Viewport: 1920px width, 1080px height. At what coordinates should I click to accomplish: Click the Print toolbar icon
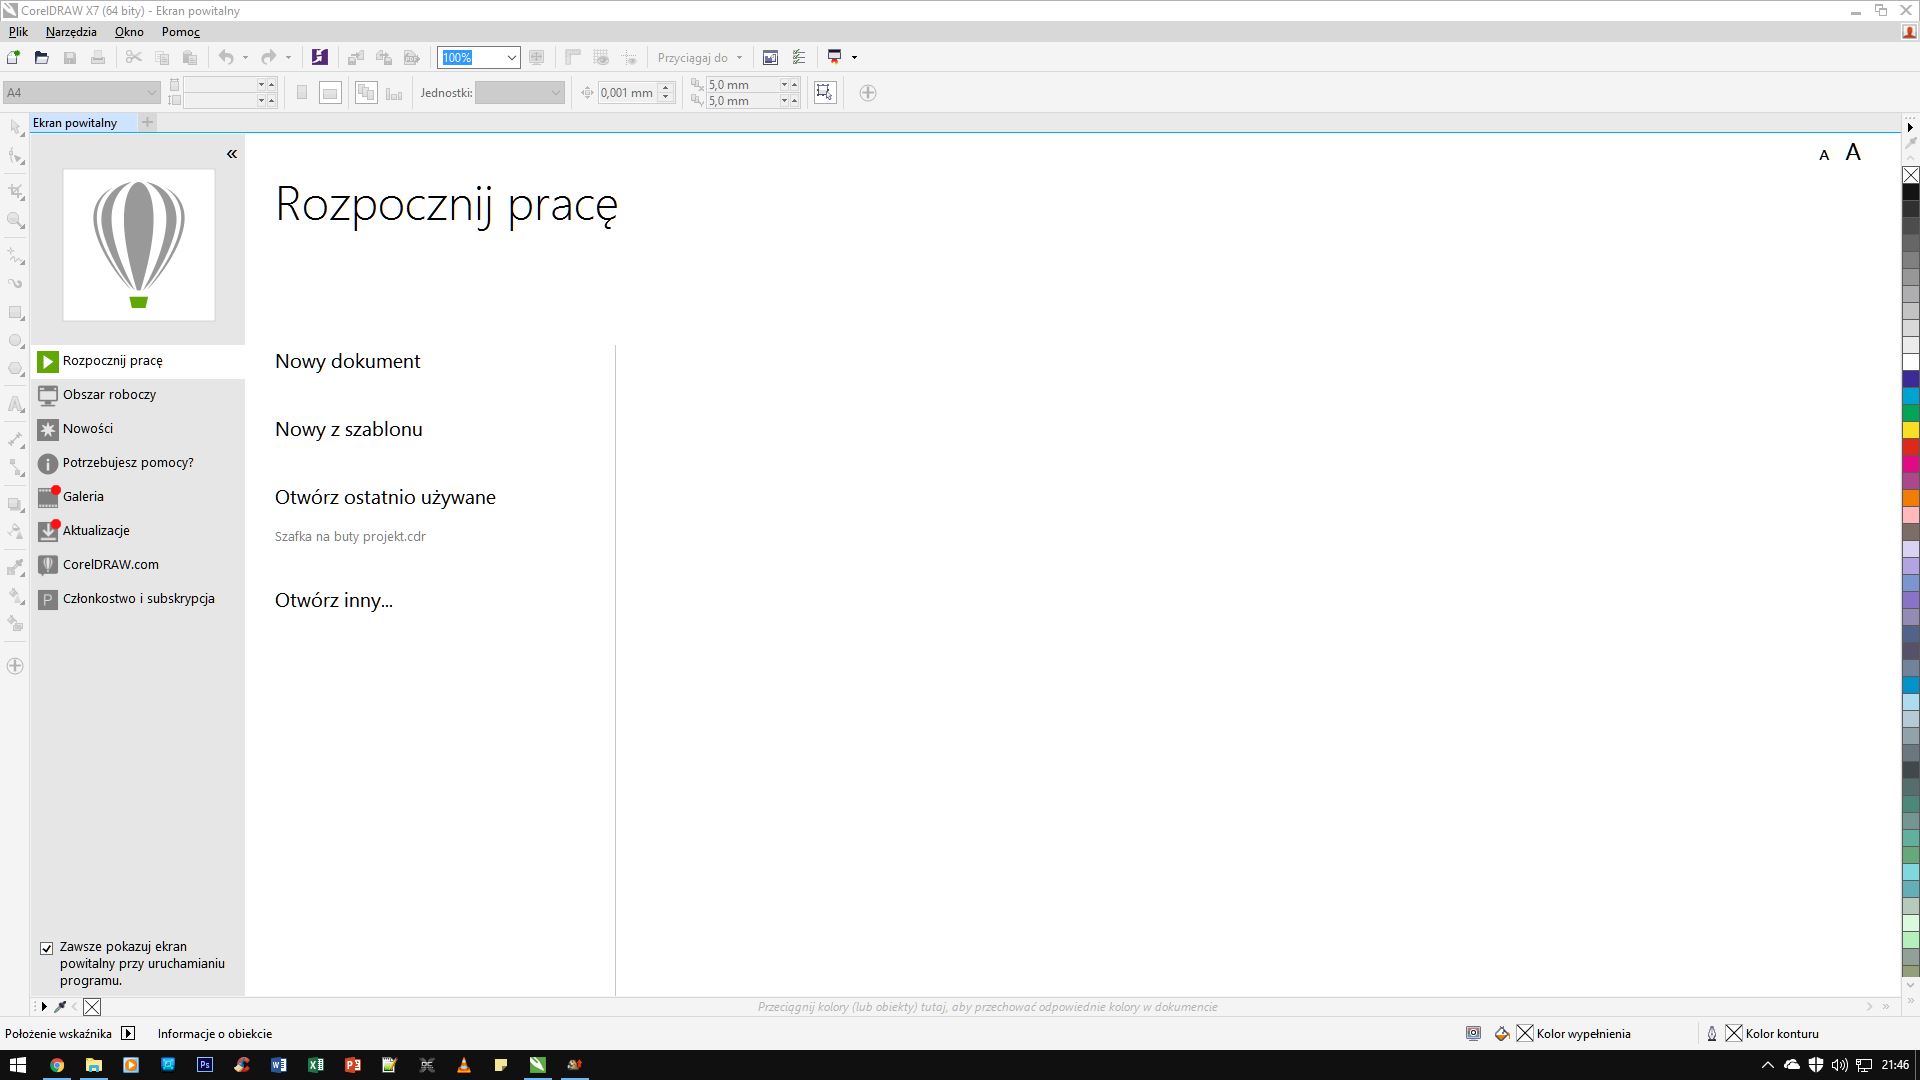(x=98, y=57)
